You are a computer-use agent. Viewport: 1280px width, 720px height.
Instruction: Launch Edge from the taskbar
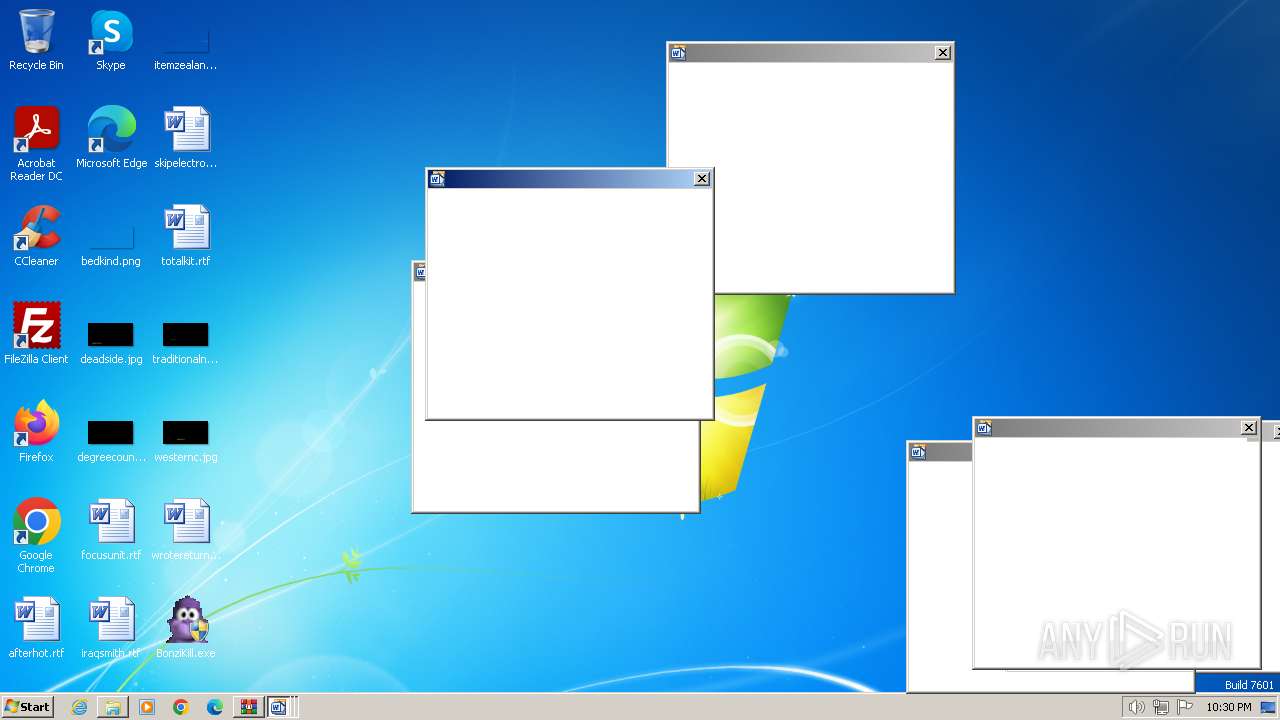click(x=215, y=707)
